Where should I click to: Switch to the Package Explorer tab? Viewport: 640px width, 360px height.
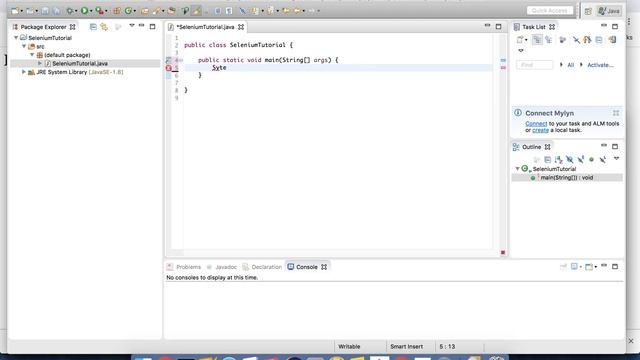tap(43, 27)
